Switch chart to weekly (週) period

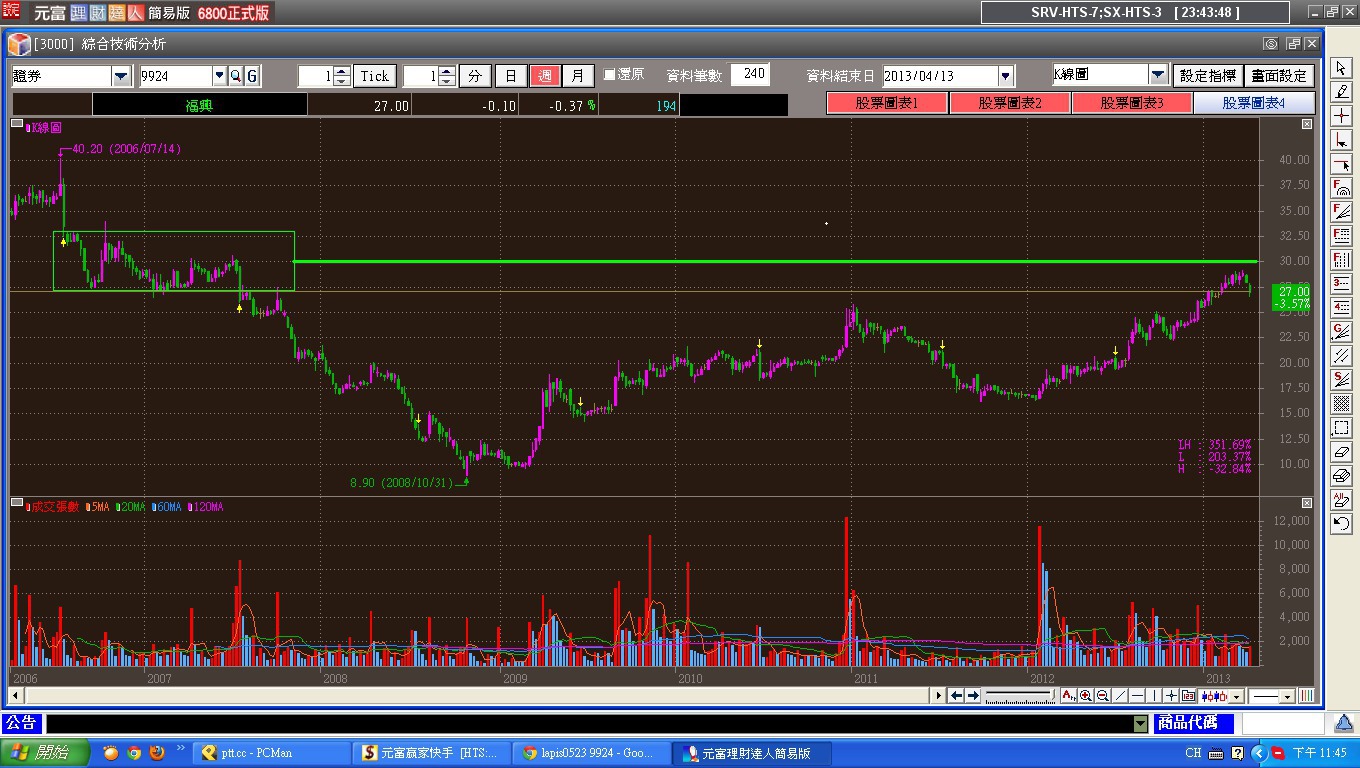(x=545, y=76)
